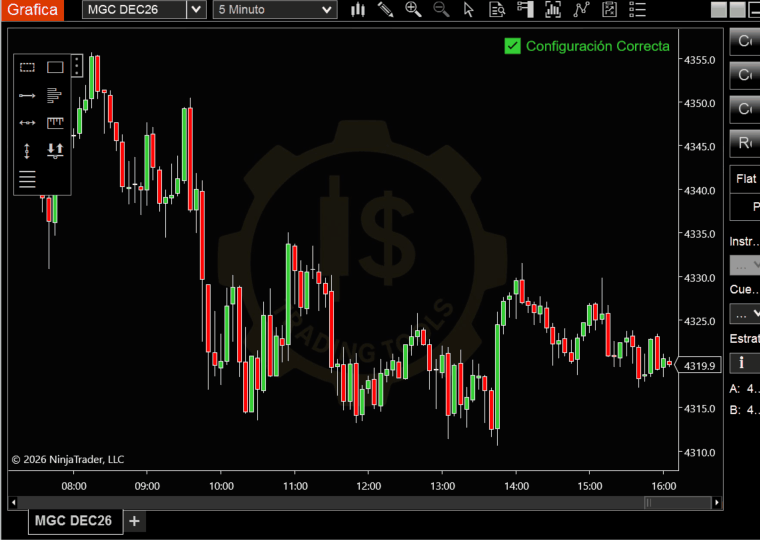
Task: Click the MGC DEC26 instrument field
Action: [x=134, y=10]
